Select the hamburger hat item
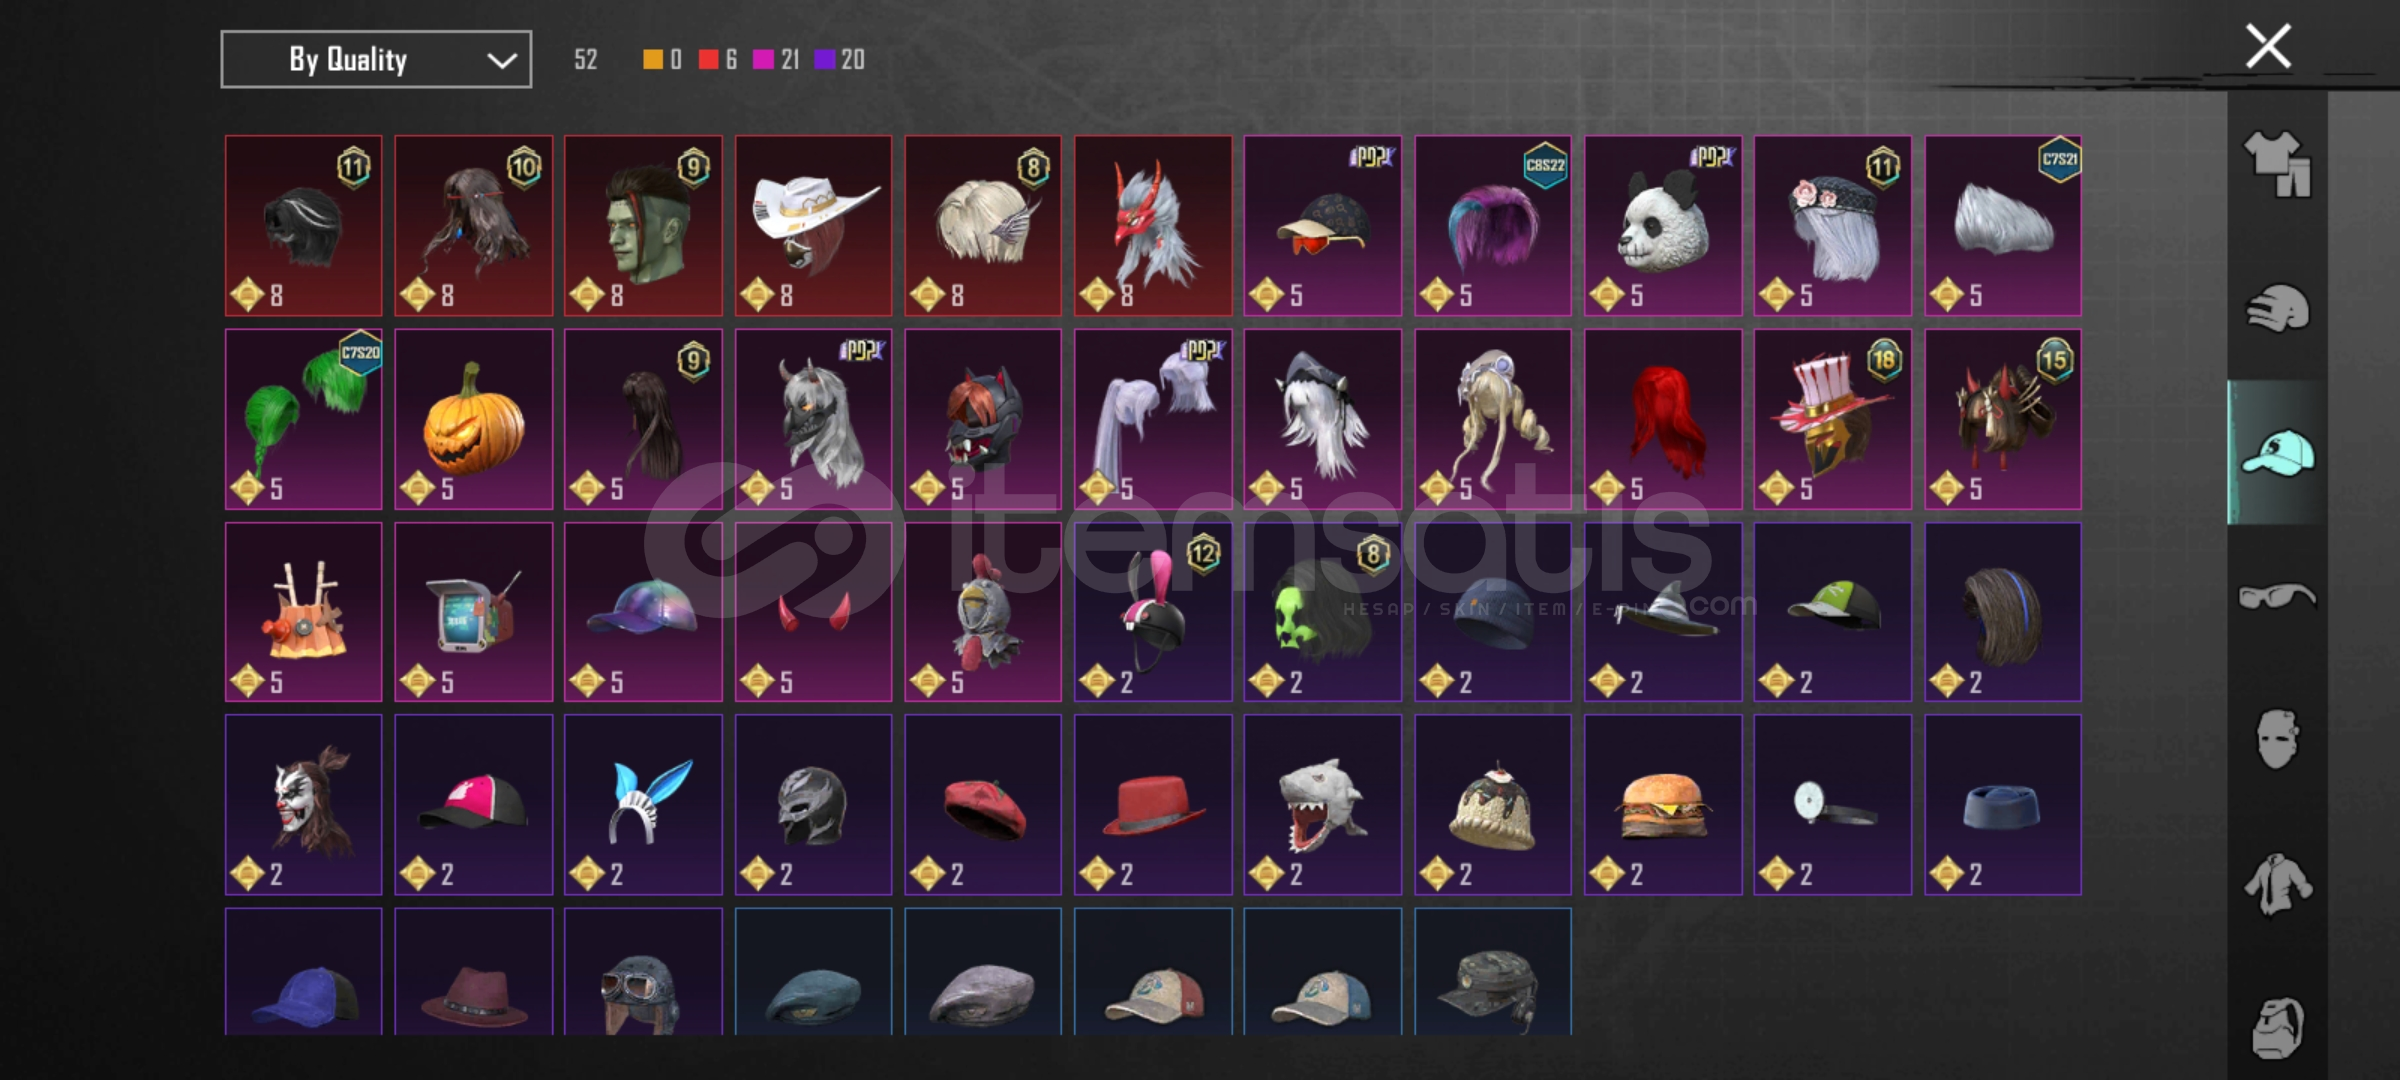This screenshot has width=2400, height=1080. 1662,805
